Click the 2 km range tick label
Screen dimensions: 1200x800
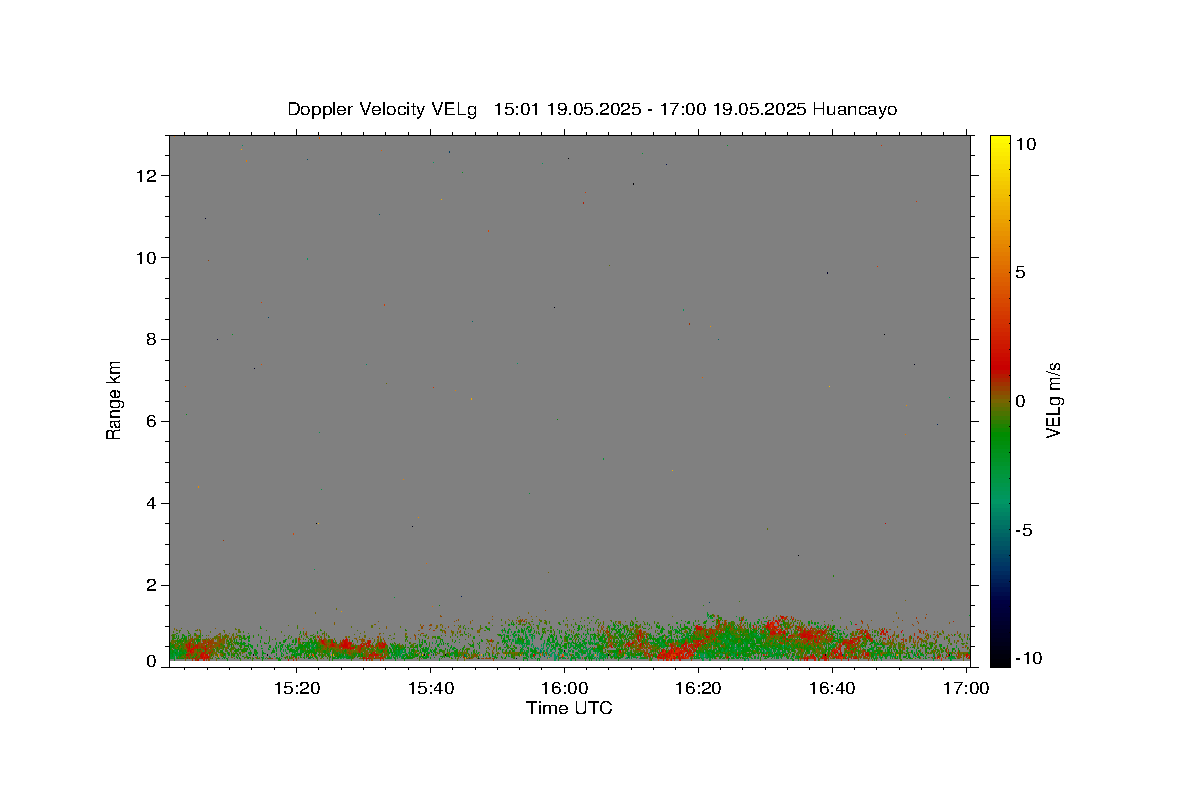click(x=153, y=586)
